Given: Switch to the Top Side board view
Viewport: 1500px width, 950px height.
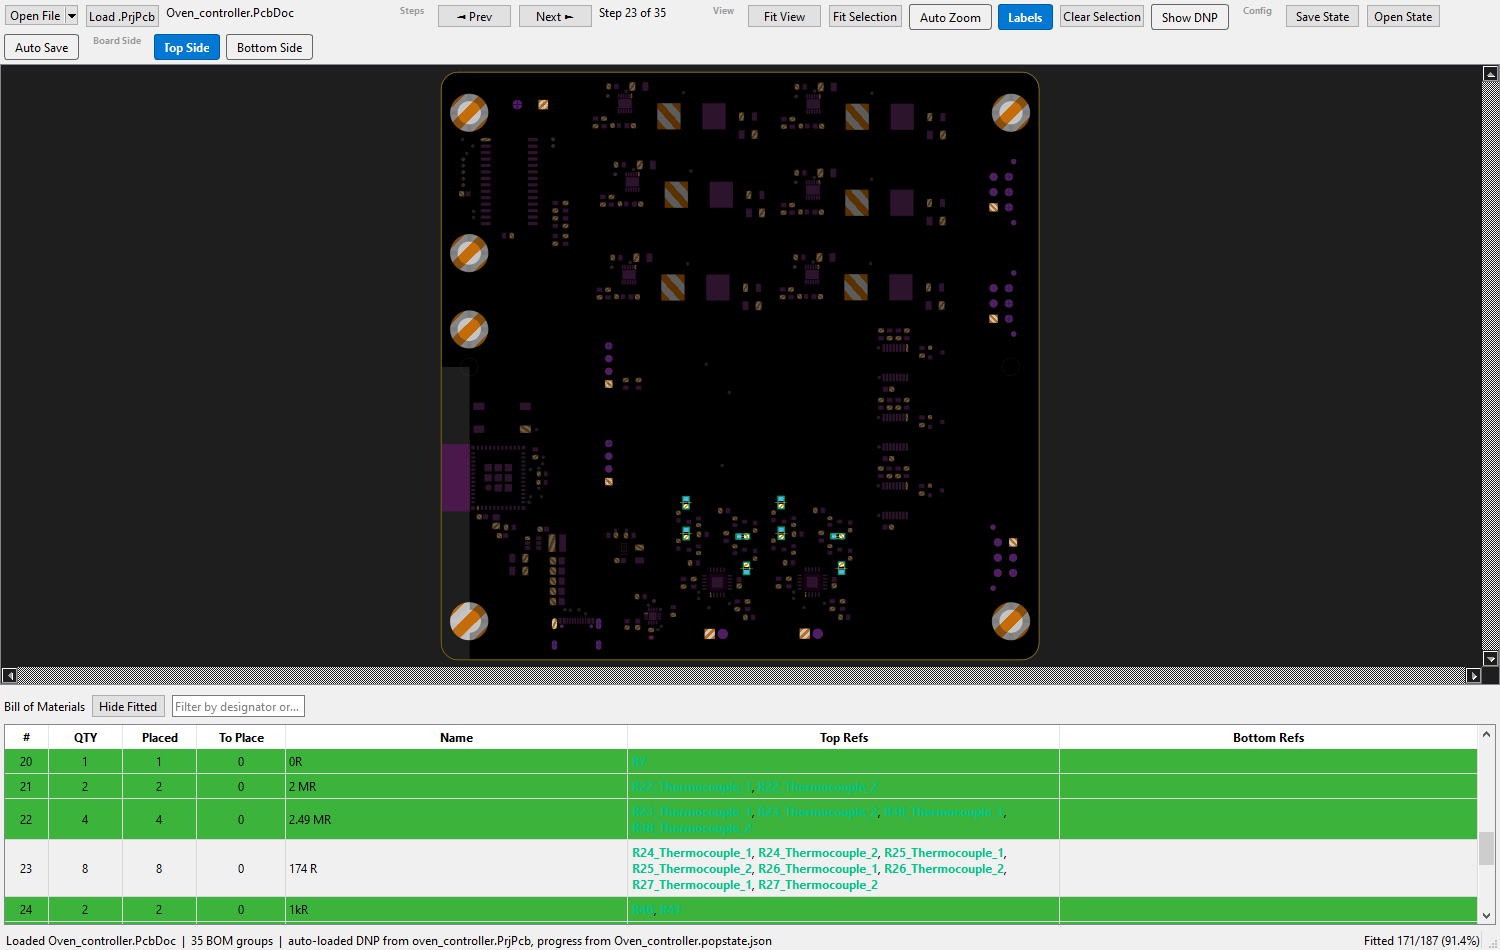Looking at the screenshot, I should pyautogui.click(x=187, y=47).
